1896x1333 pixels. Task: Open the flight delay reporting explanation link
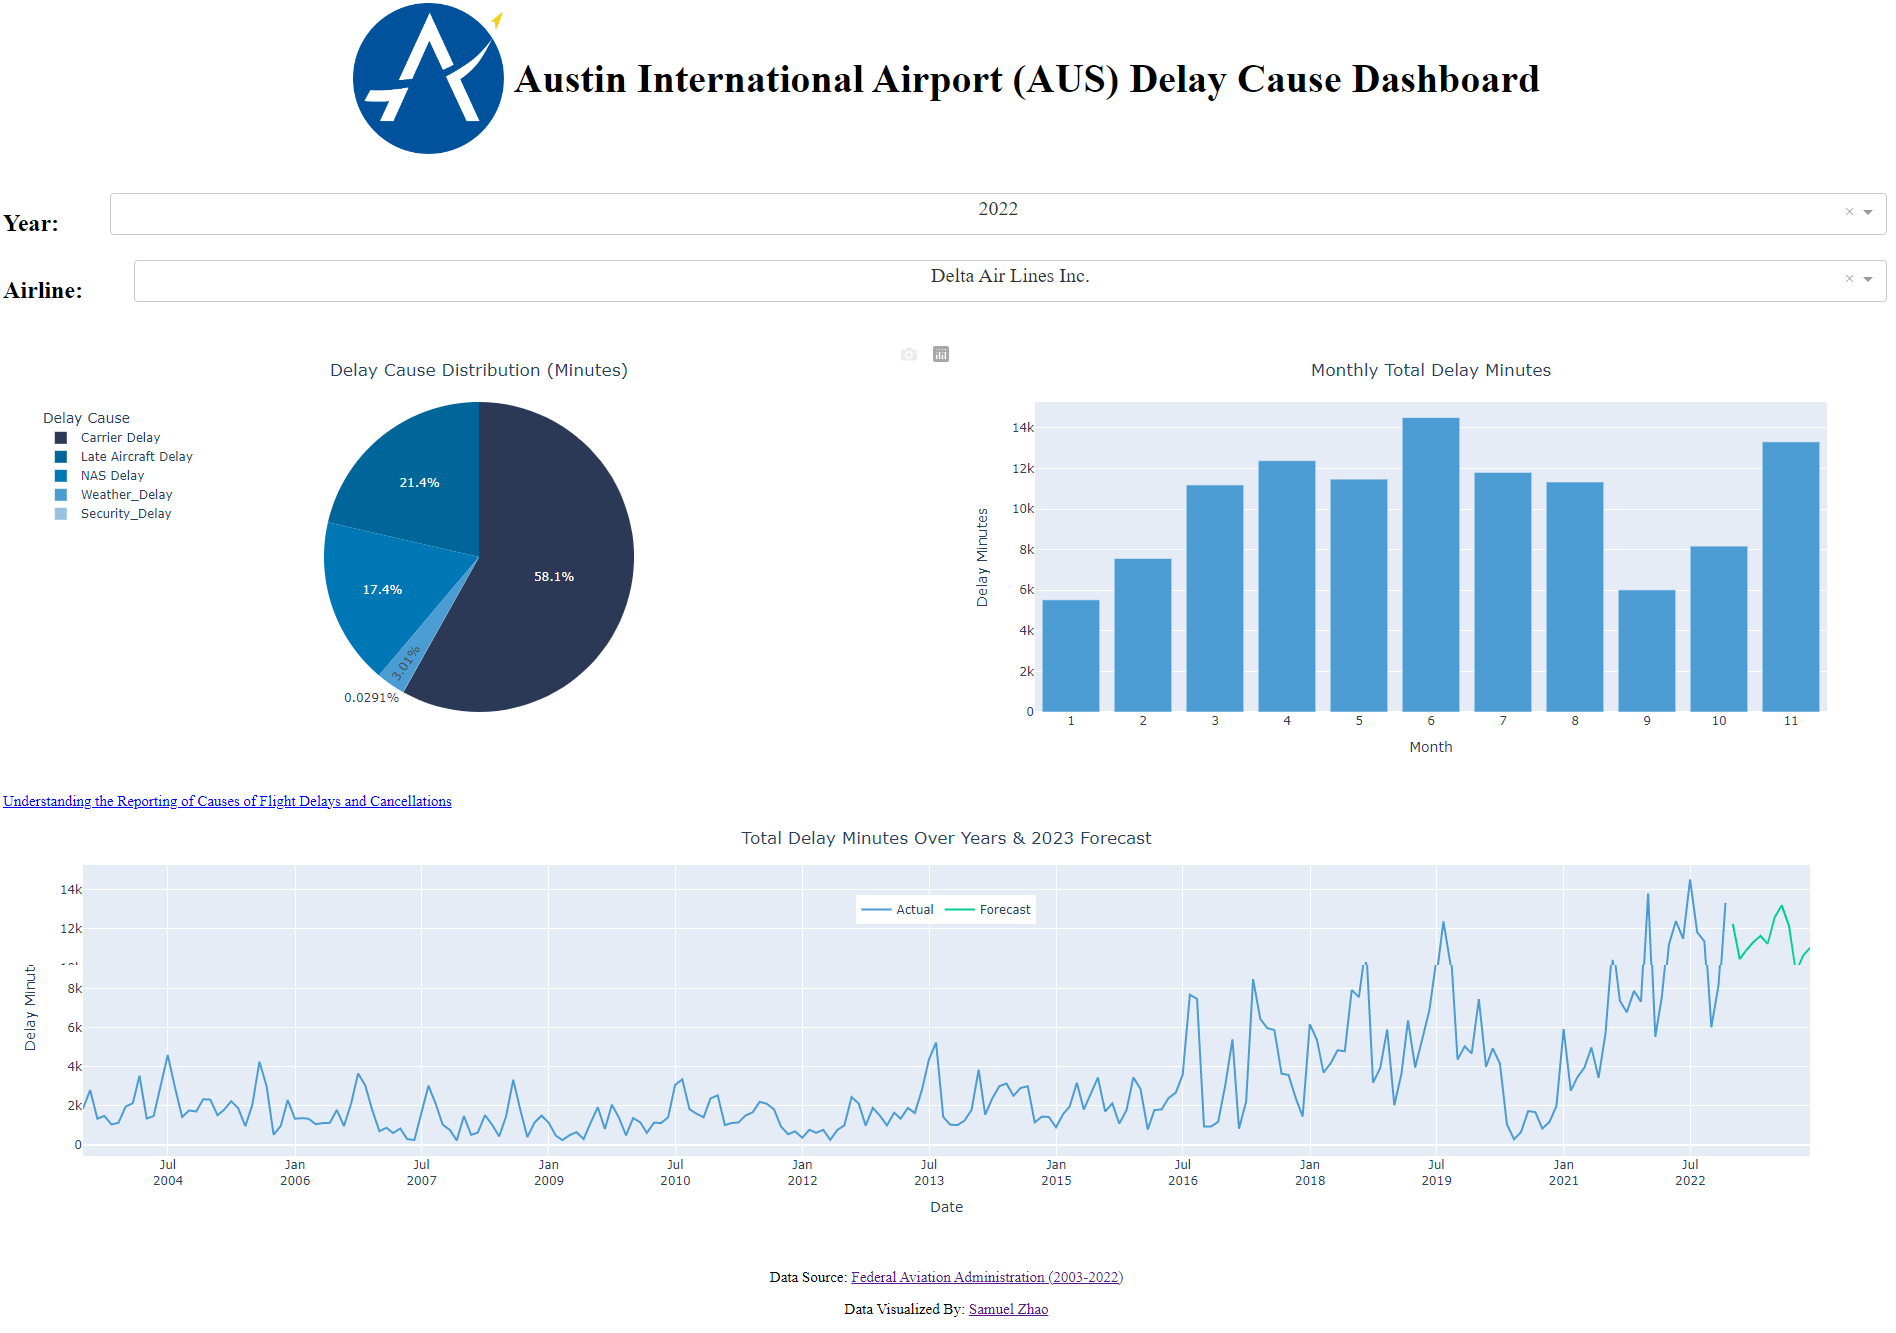tap(227, 801)
